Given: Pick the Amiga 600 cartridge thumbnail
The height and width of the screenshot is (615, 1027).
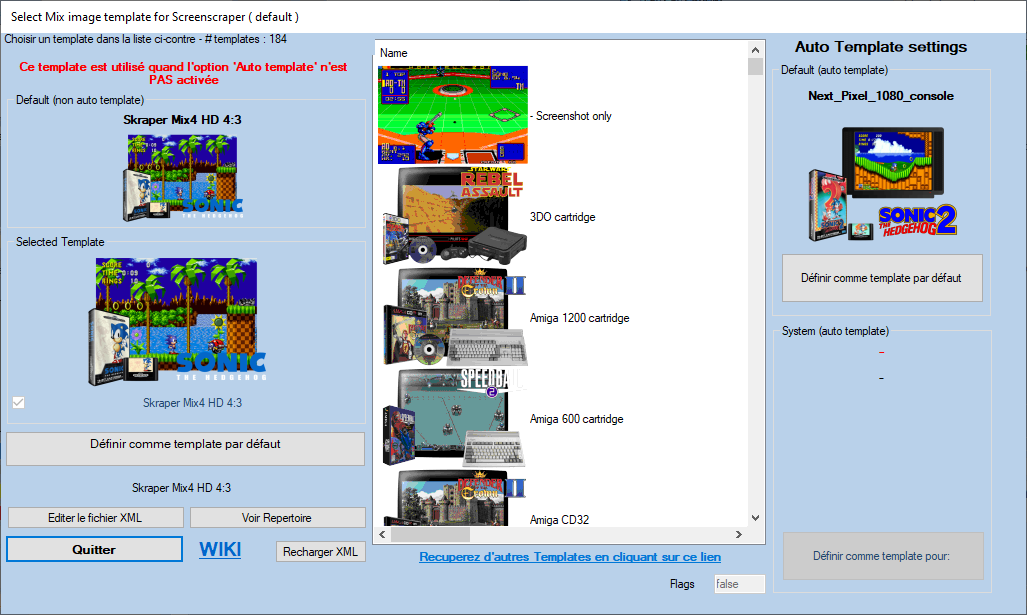Looking at the screenshot, I should coord(452,419).
